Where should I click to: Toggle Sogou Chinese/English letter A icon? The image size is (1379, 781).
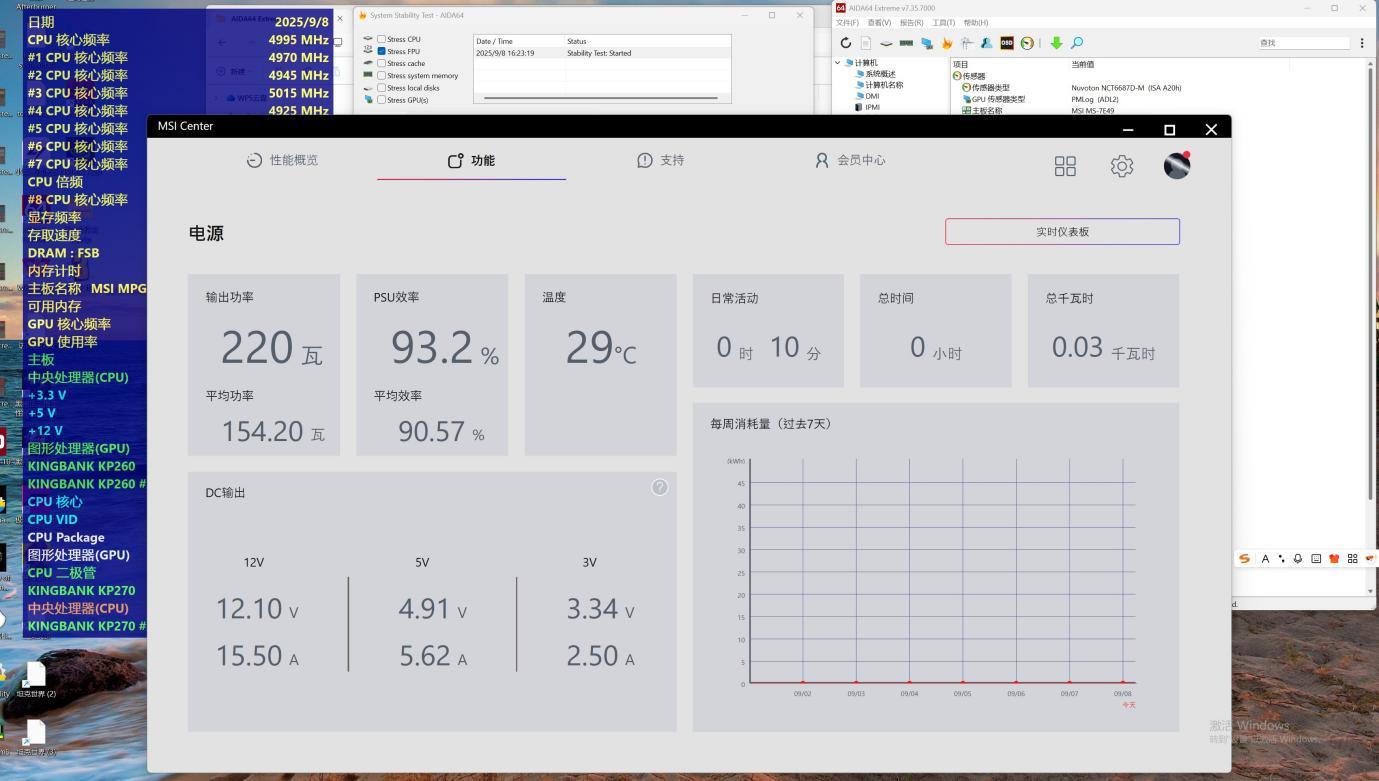[1265, 559]
